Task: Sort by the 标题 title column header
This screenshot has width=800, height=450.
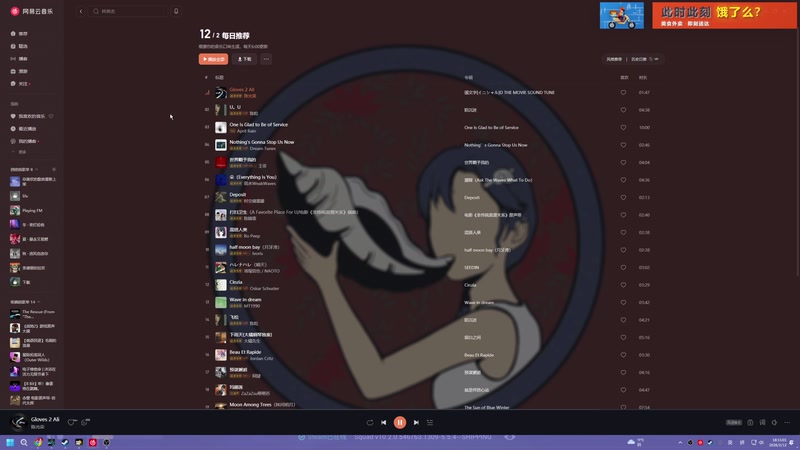Action: pos(219,78)
